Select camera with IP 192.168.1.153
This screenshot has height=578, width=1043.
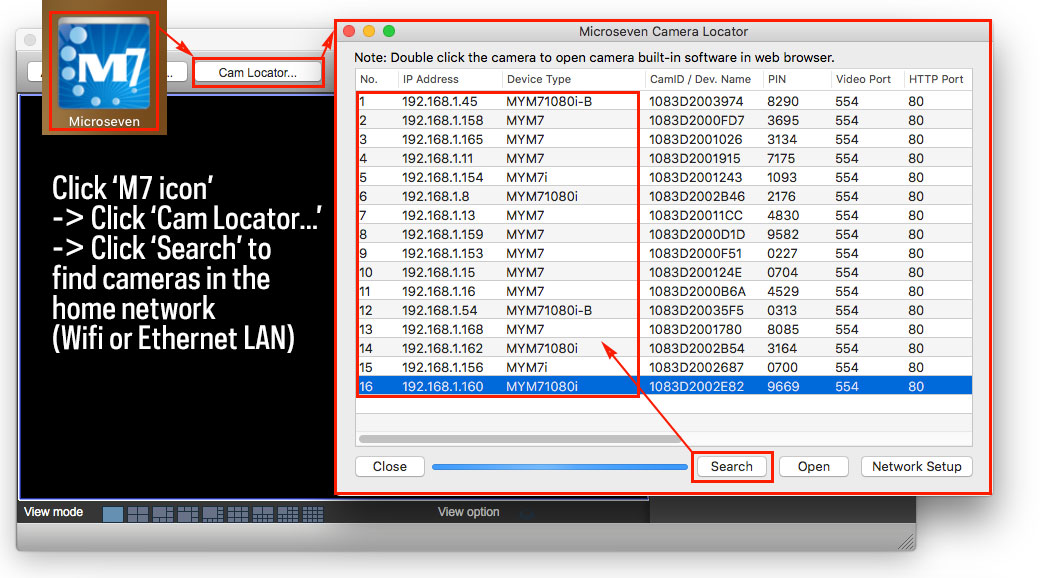pos(442,253)
